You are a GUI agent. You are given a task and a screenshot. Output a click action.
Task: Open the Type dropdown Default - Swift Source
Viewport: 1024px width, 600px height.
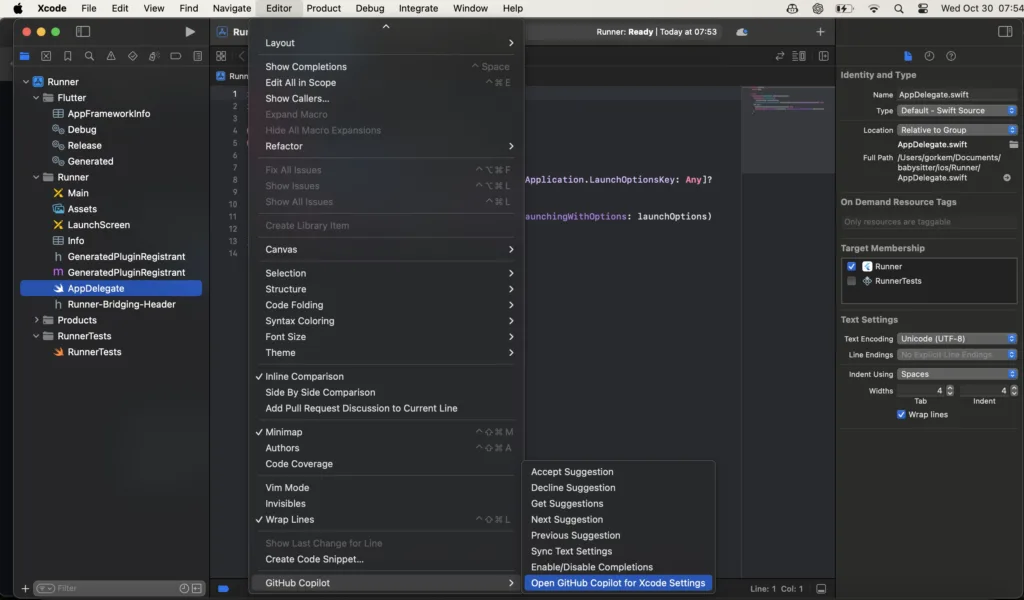pos(957,110)
